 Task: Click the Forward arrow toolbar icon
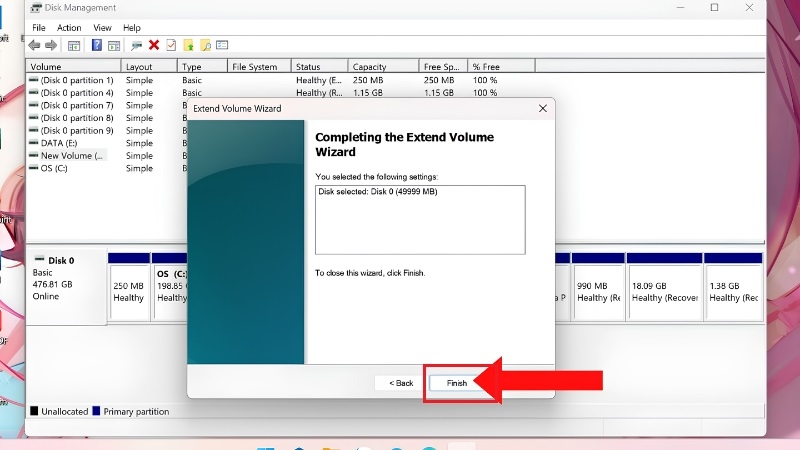click(x=51, y=45)
